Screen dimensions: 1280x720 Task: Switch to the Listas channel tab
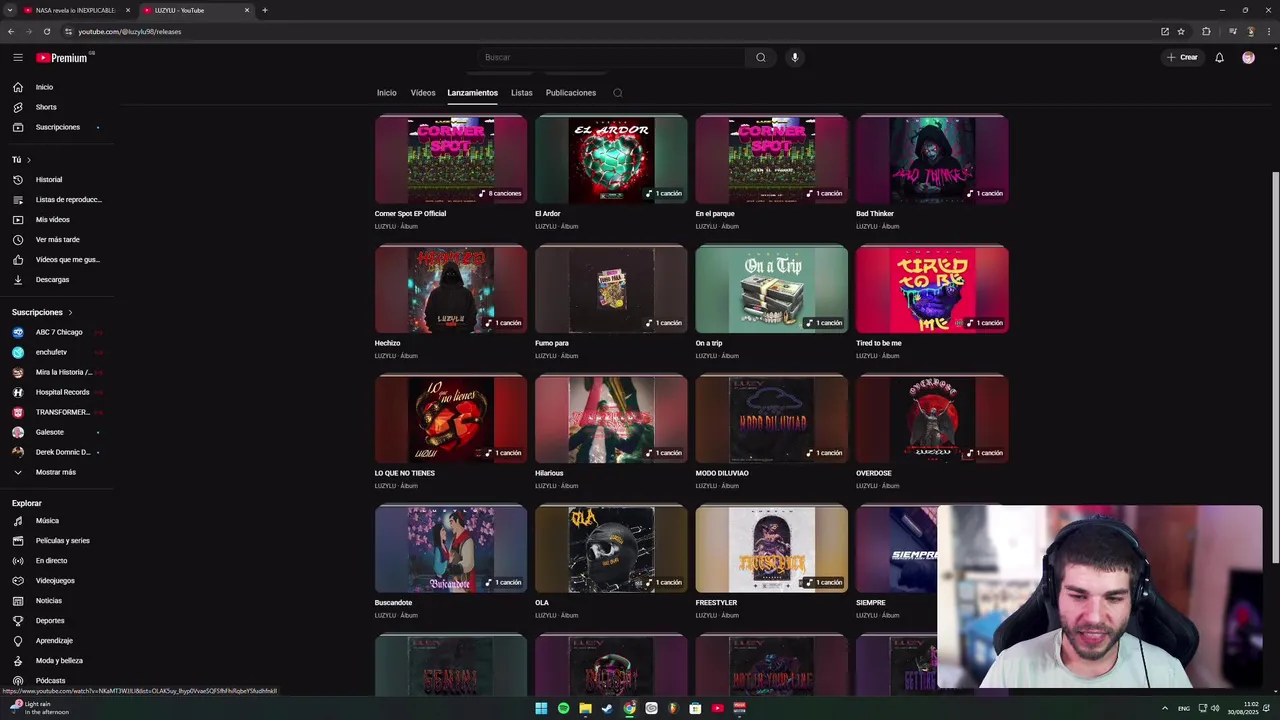522,93
